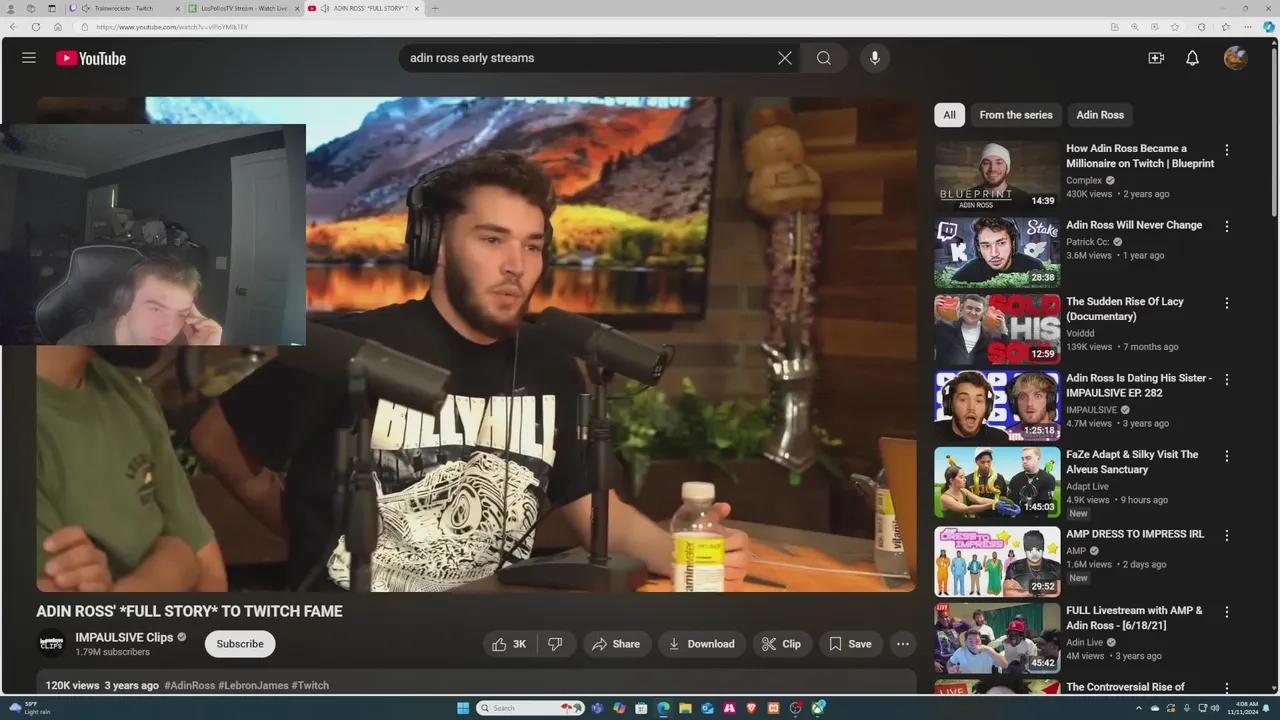The height and width of the screenshot is (720, 1280).
Task: Open options for 'The Sudden Rise Of Lacy'
Action: click(1227, 303)
